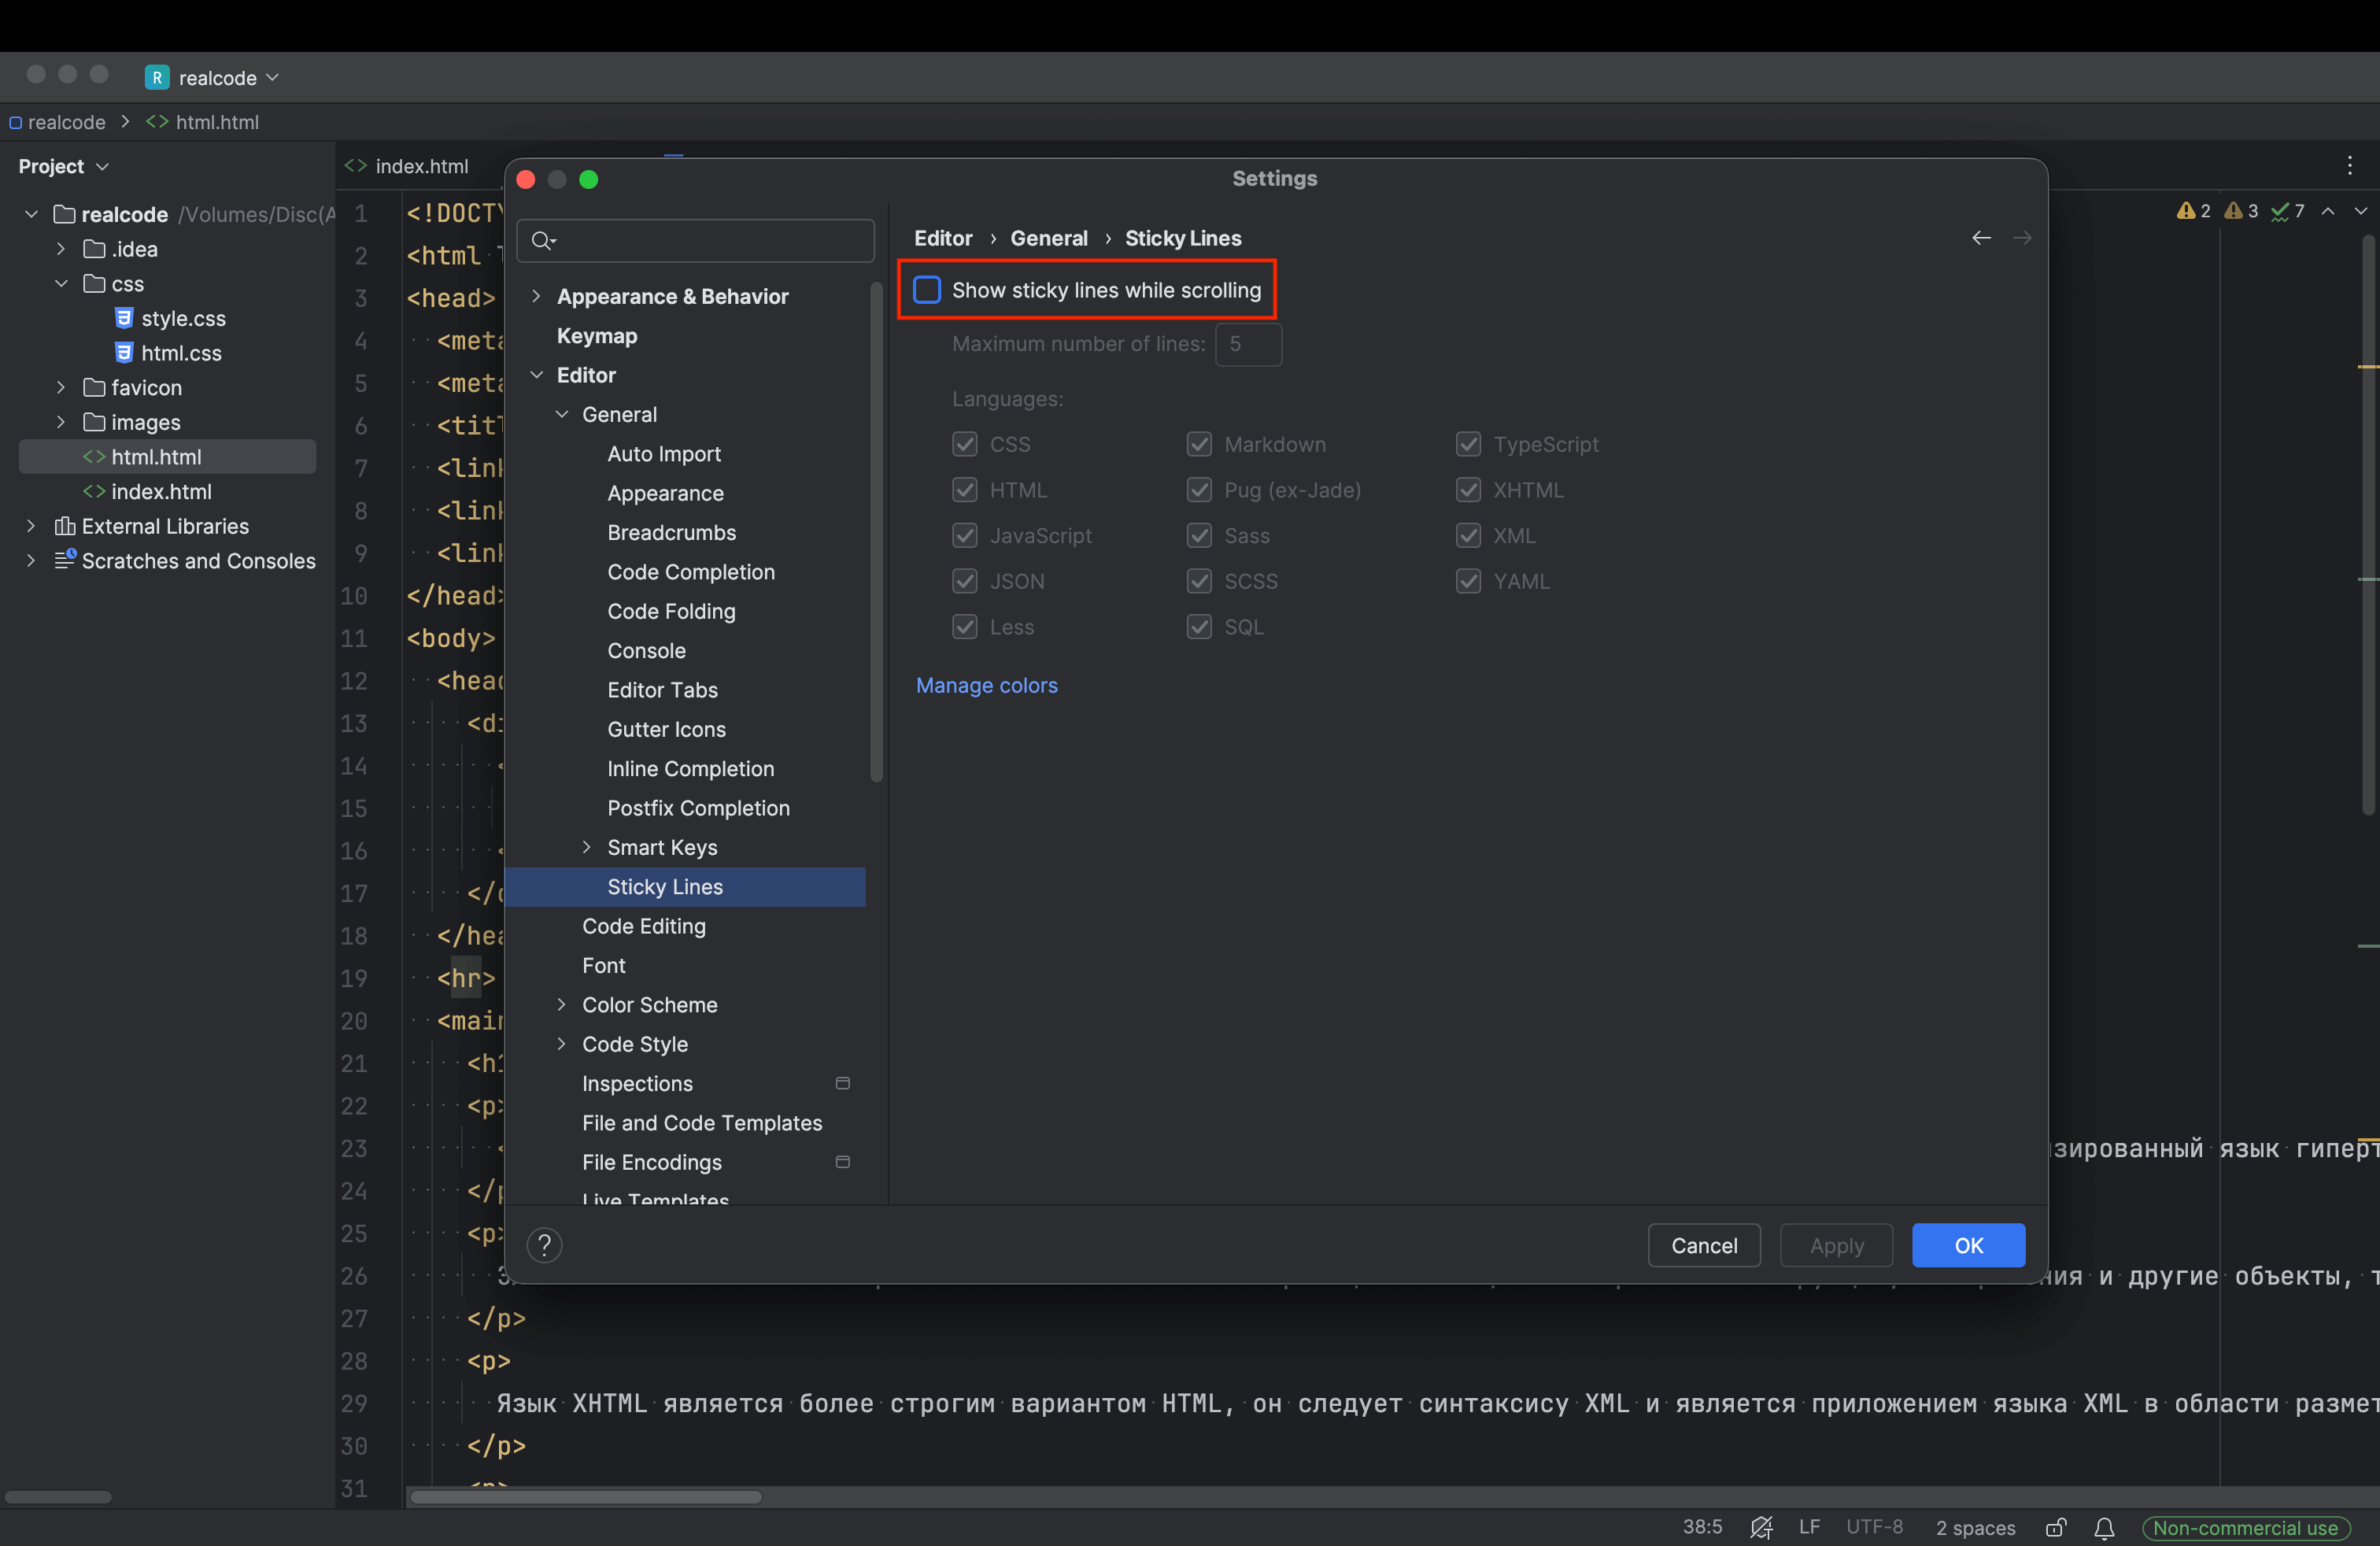Image resolution: width=2380 pixels, height=1546 pixels.
Task: Click the editor horizontal scrollbar
Action: [x=586, y=1497]
